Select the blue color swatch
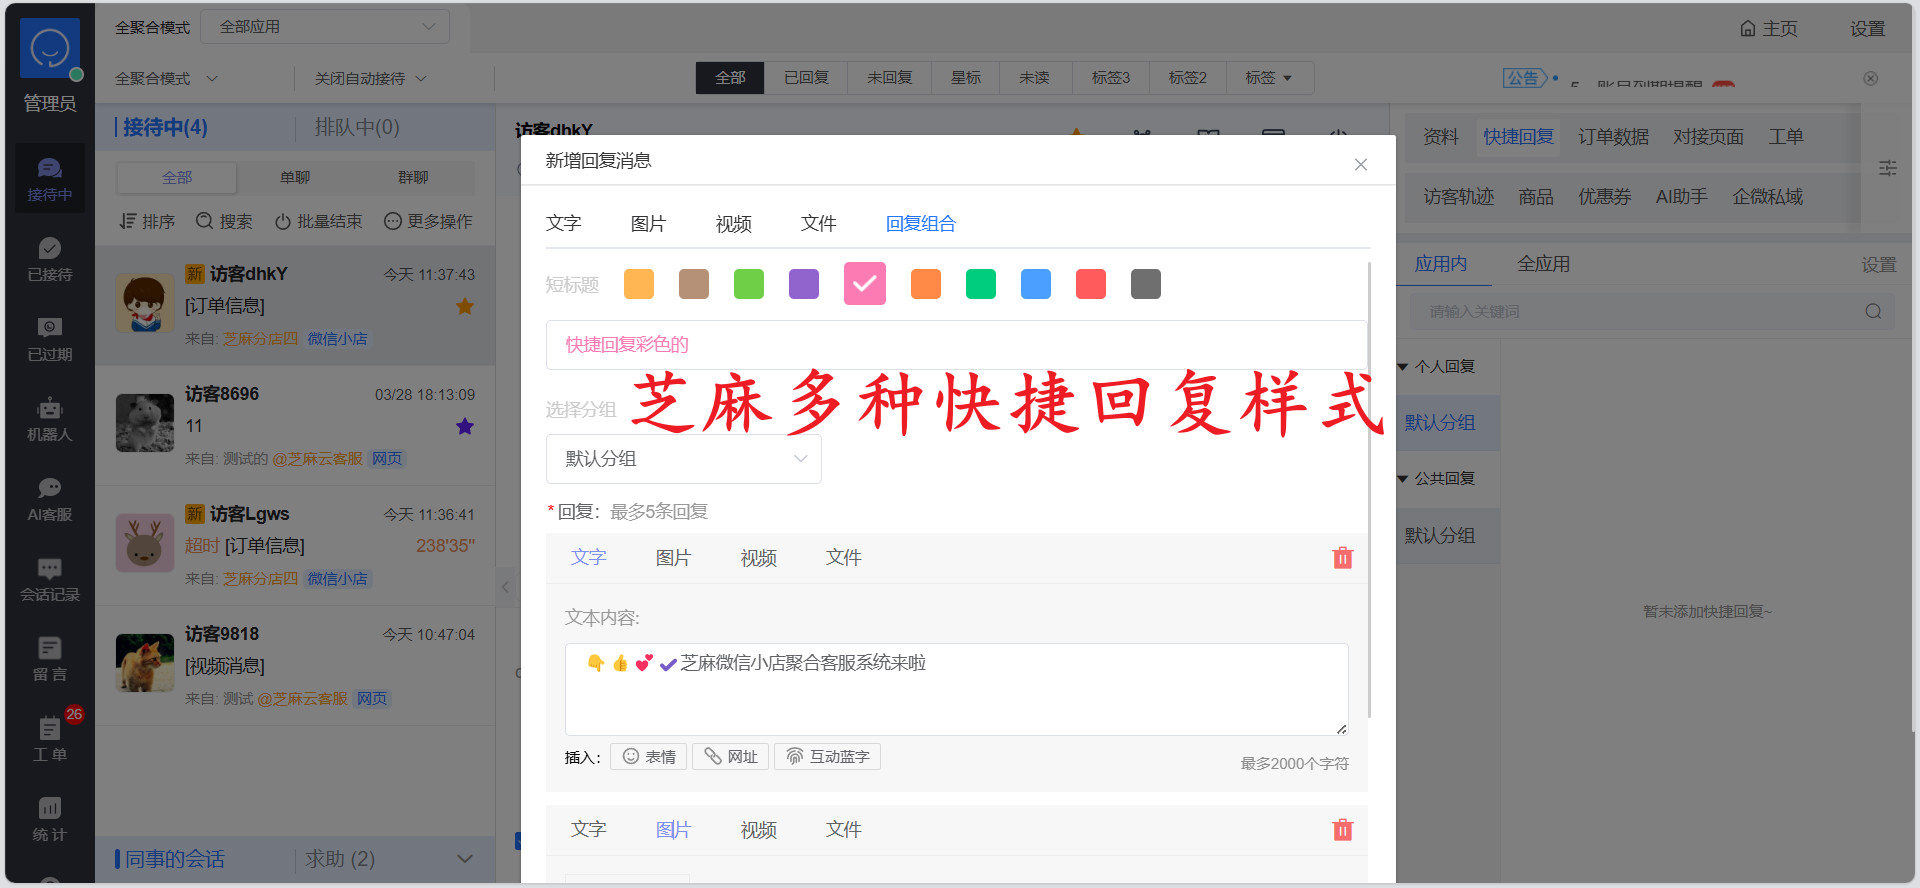1920x888 pixels. click(x=1036, y=284)
